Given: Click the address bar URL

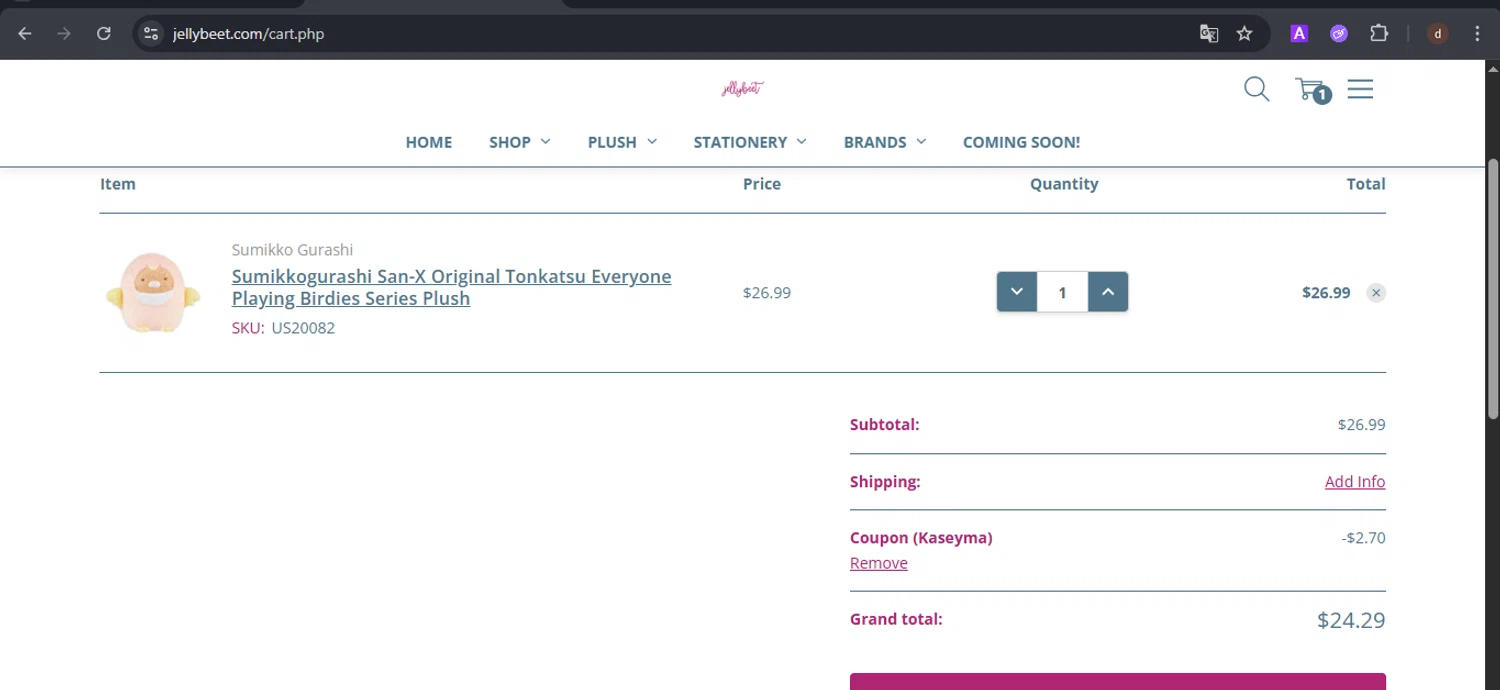Looking at the screenshot, I should pyautogui.click(x=248, y=34).
